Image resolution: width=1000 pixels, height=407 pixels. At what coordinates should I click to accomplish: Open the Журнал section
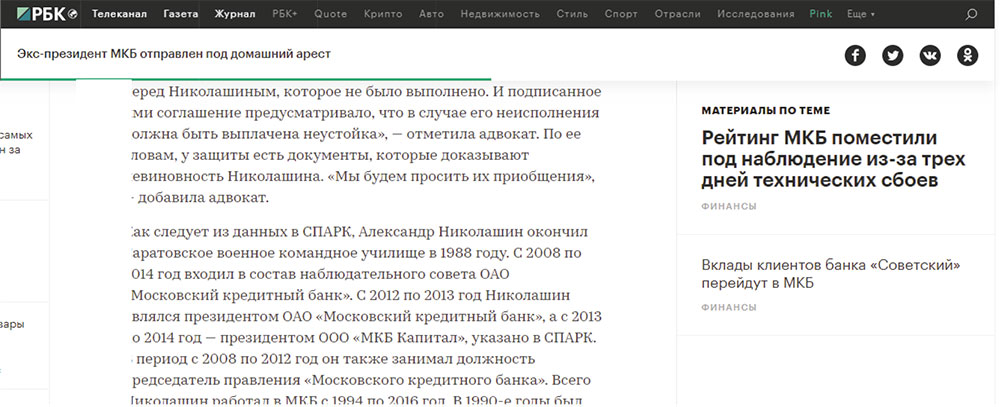point(234,15)
